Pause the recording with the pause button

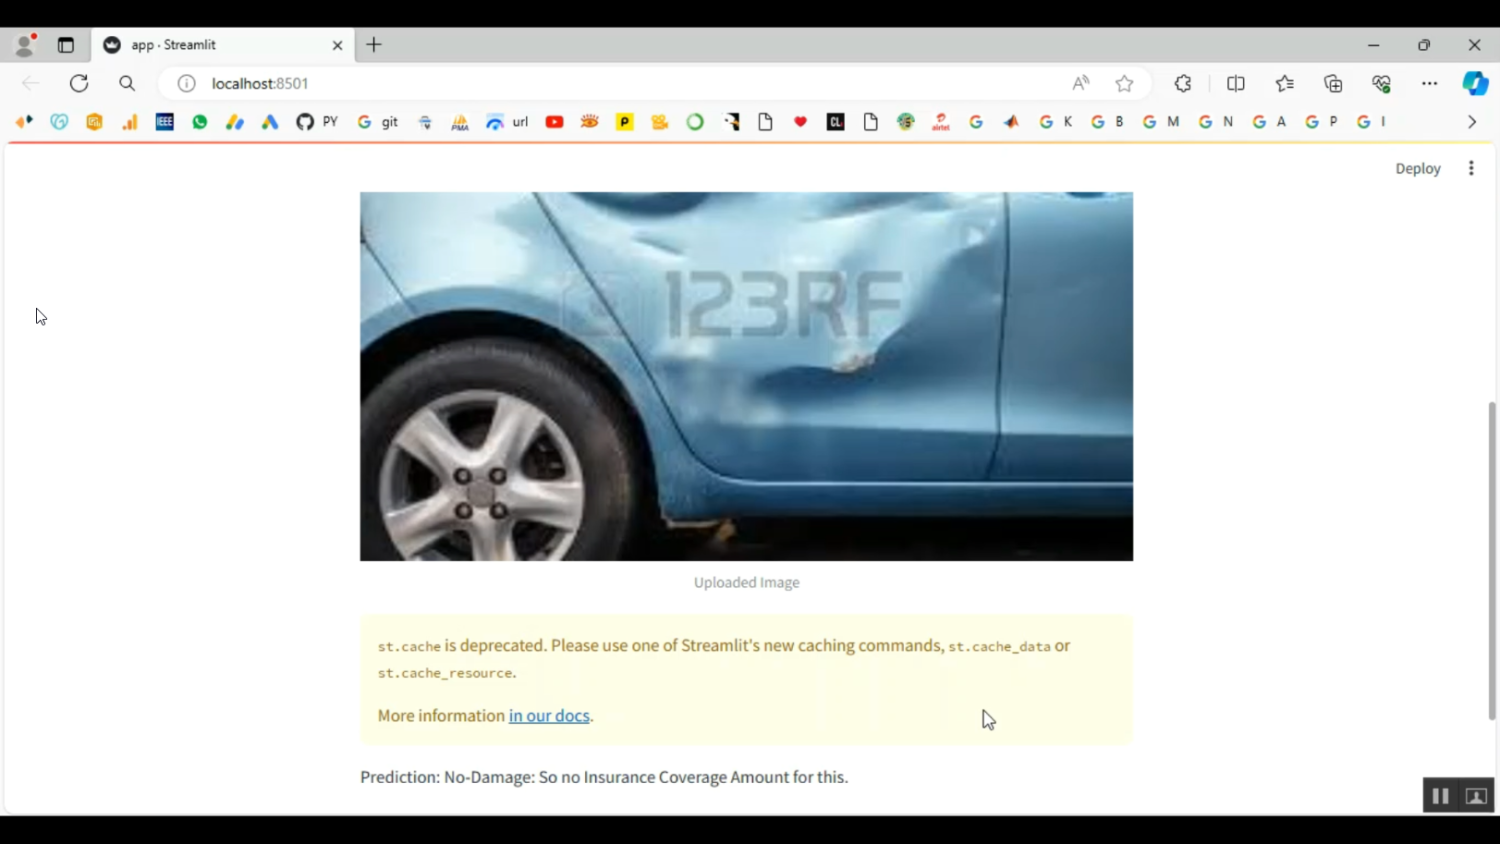click(1440, 796)
